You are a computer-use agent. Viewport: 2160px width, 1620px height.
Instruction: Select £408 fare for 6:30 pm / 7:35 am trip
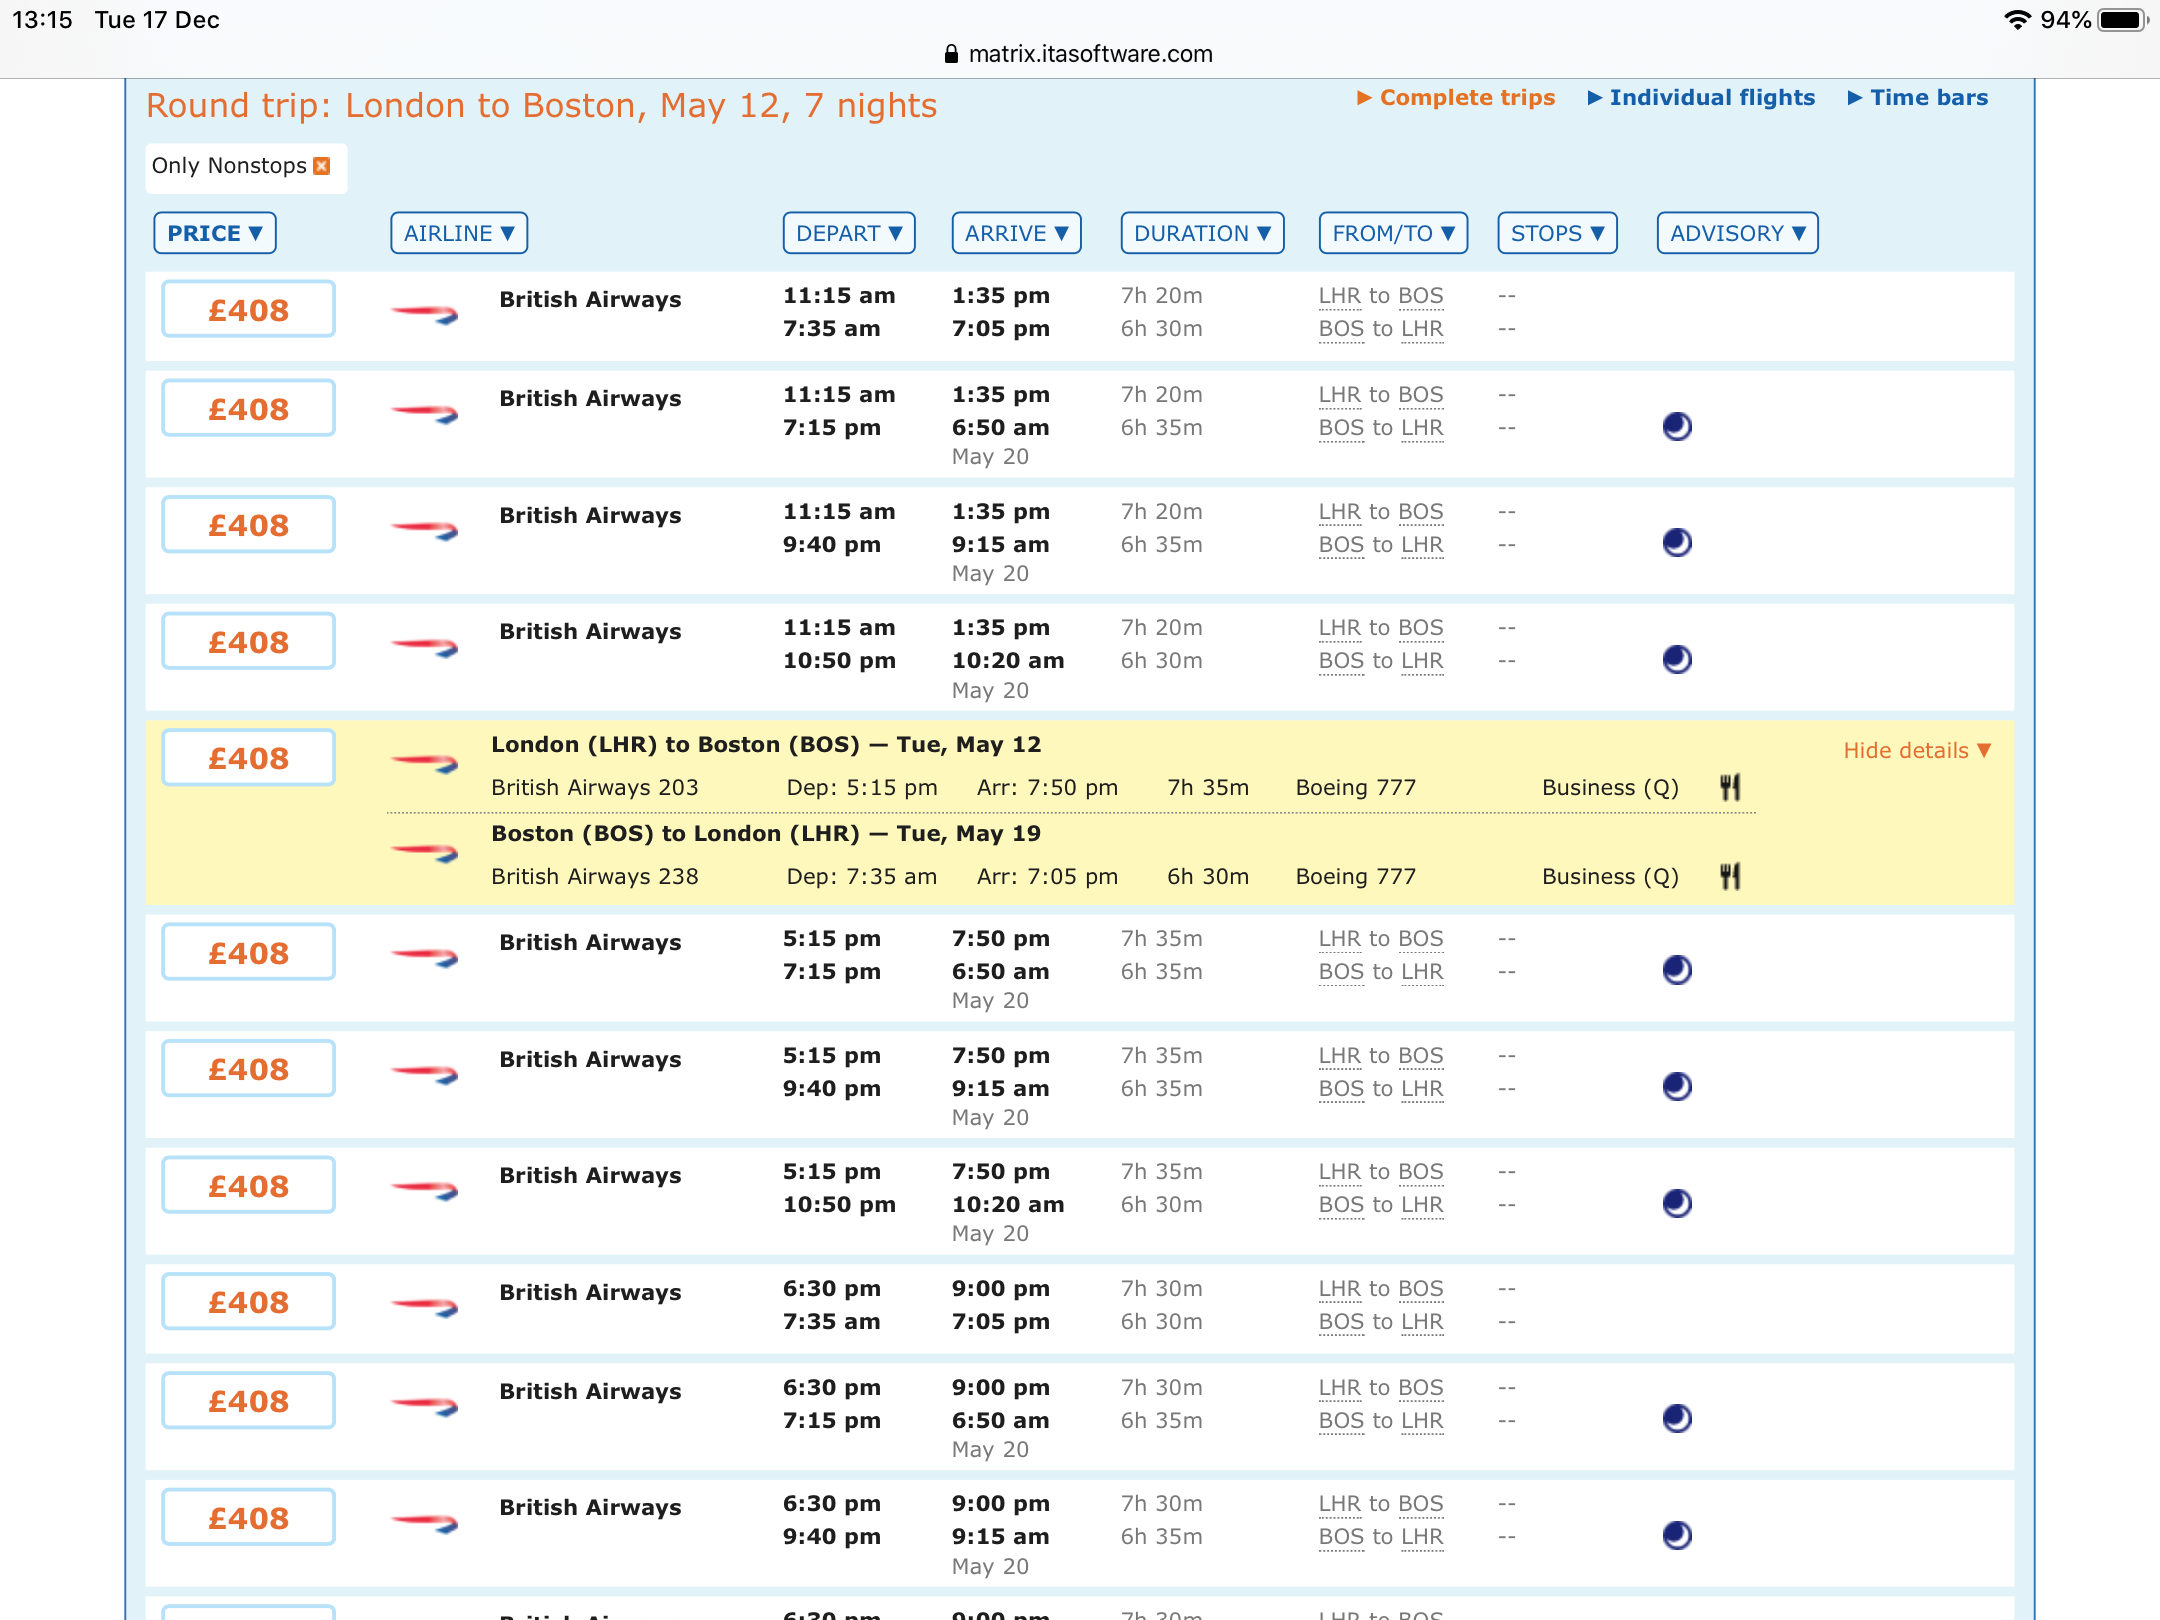pyautogui.click(x=248, y=1301)
